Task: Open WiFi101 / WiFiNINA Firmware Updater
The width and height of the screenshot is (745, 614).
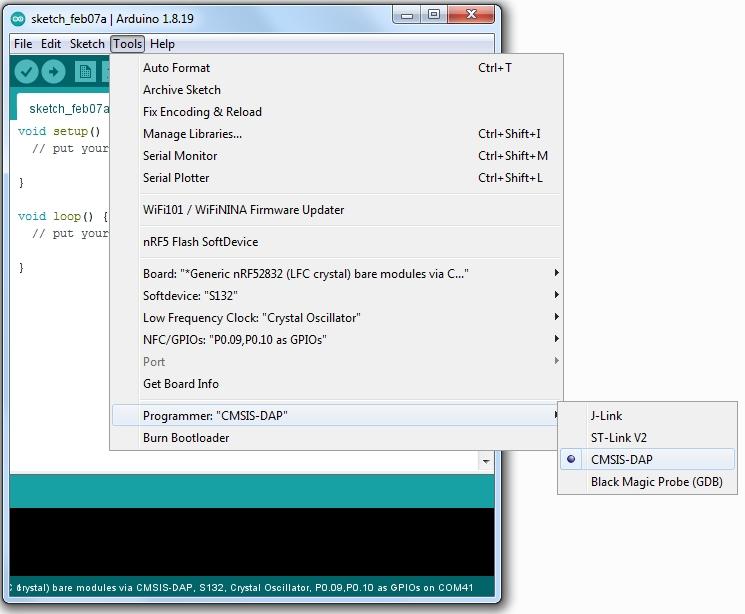Action: (336, 210)
